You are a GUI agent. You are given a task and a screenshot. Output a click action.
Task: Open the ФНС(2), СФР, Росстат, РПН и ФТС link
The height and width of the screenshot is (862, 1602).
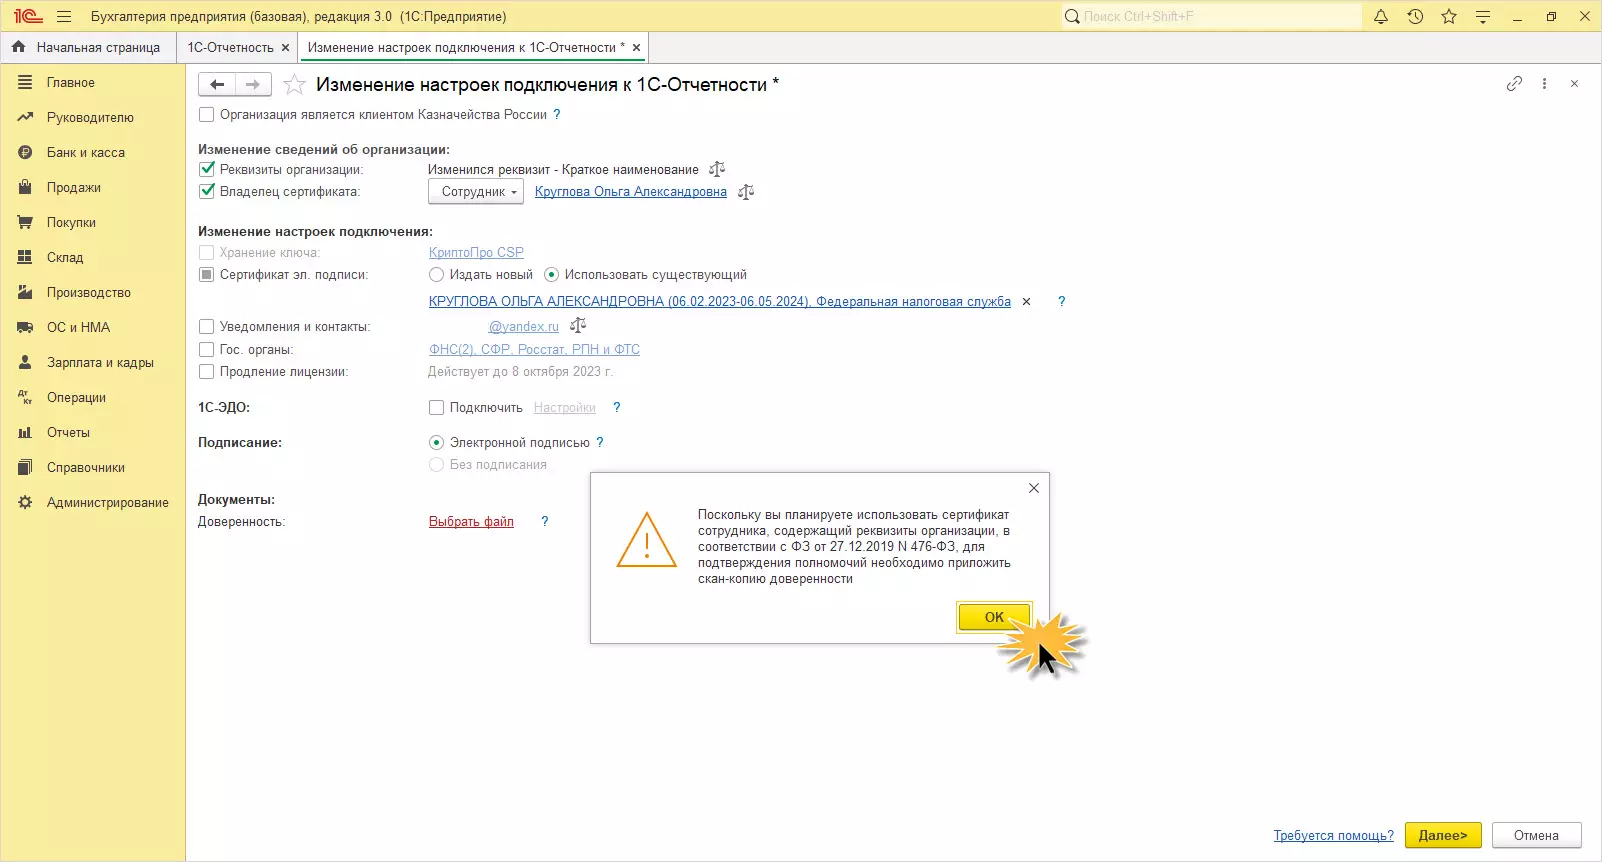click(534, 349)
